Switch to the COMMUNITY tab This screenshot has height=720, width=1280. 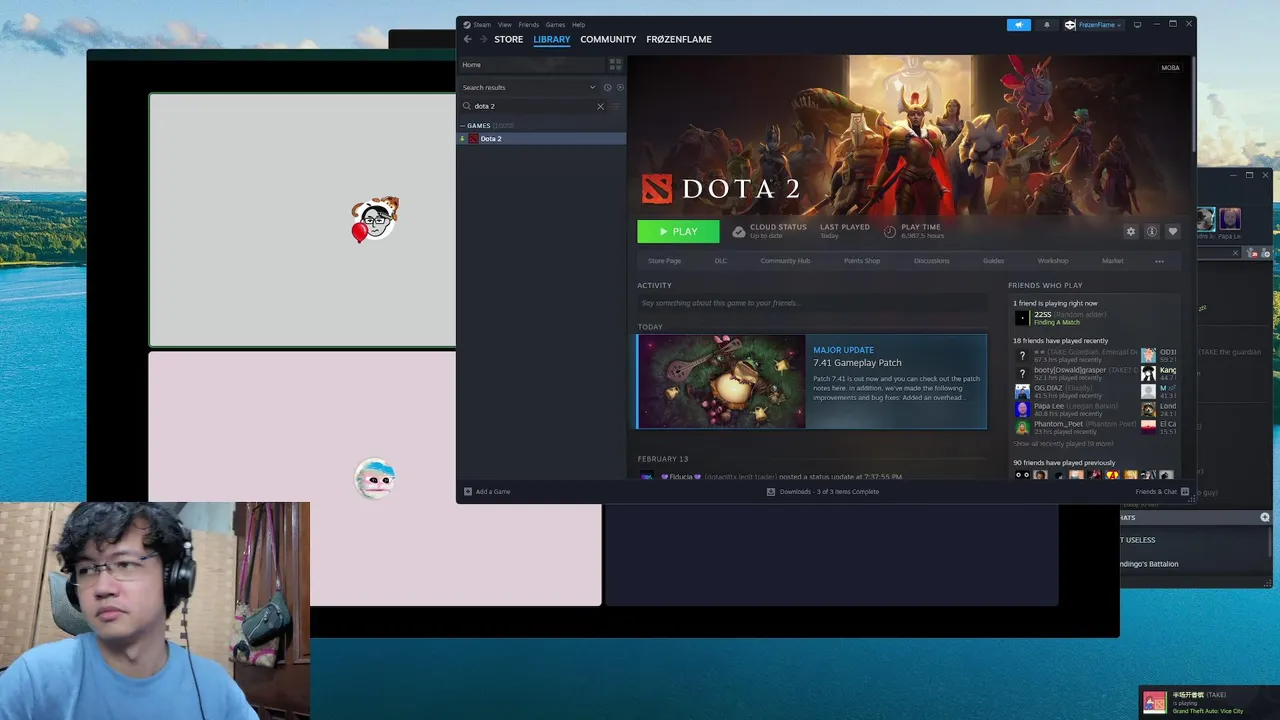coord(608,39)
